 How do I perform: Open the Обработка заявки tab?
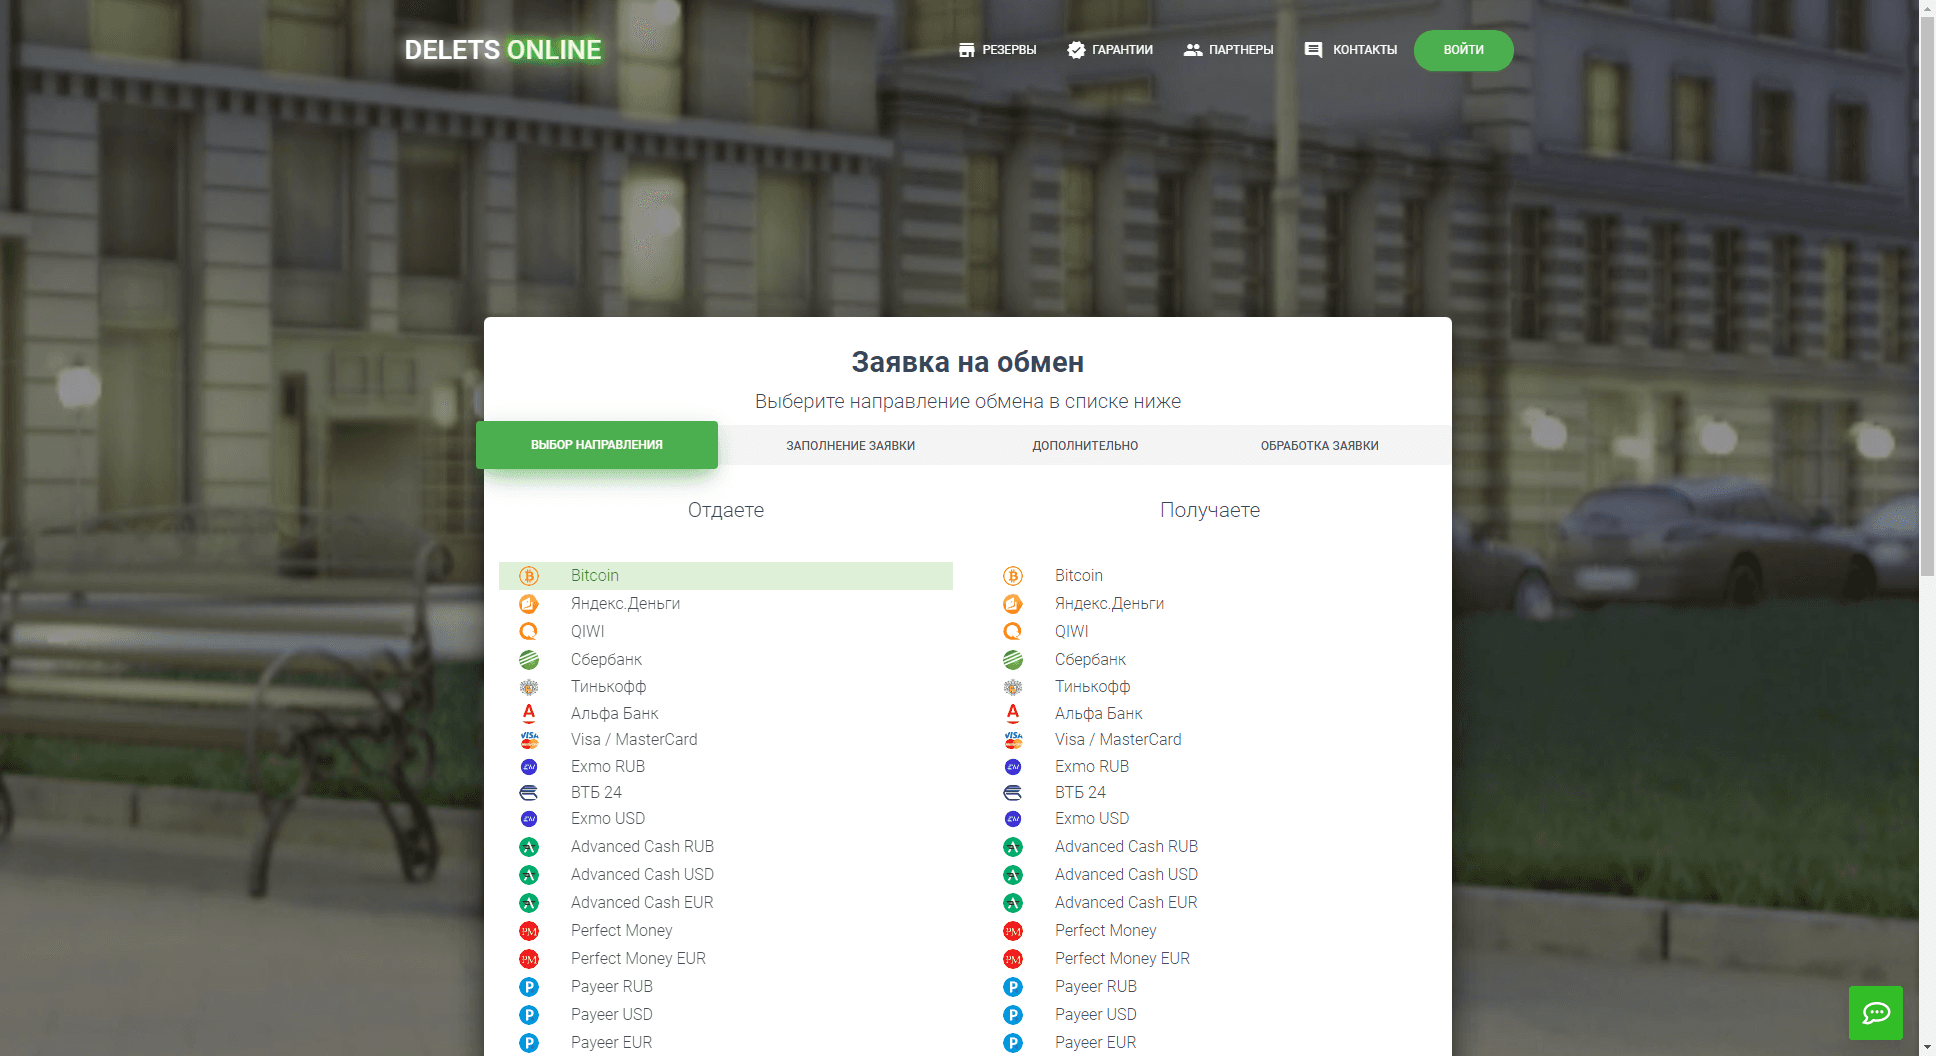[1320, 445]
